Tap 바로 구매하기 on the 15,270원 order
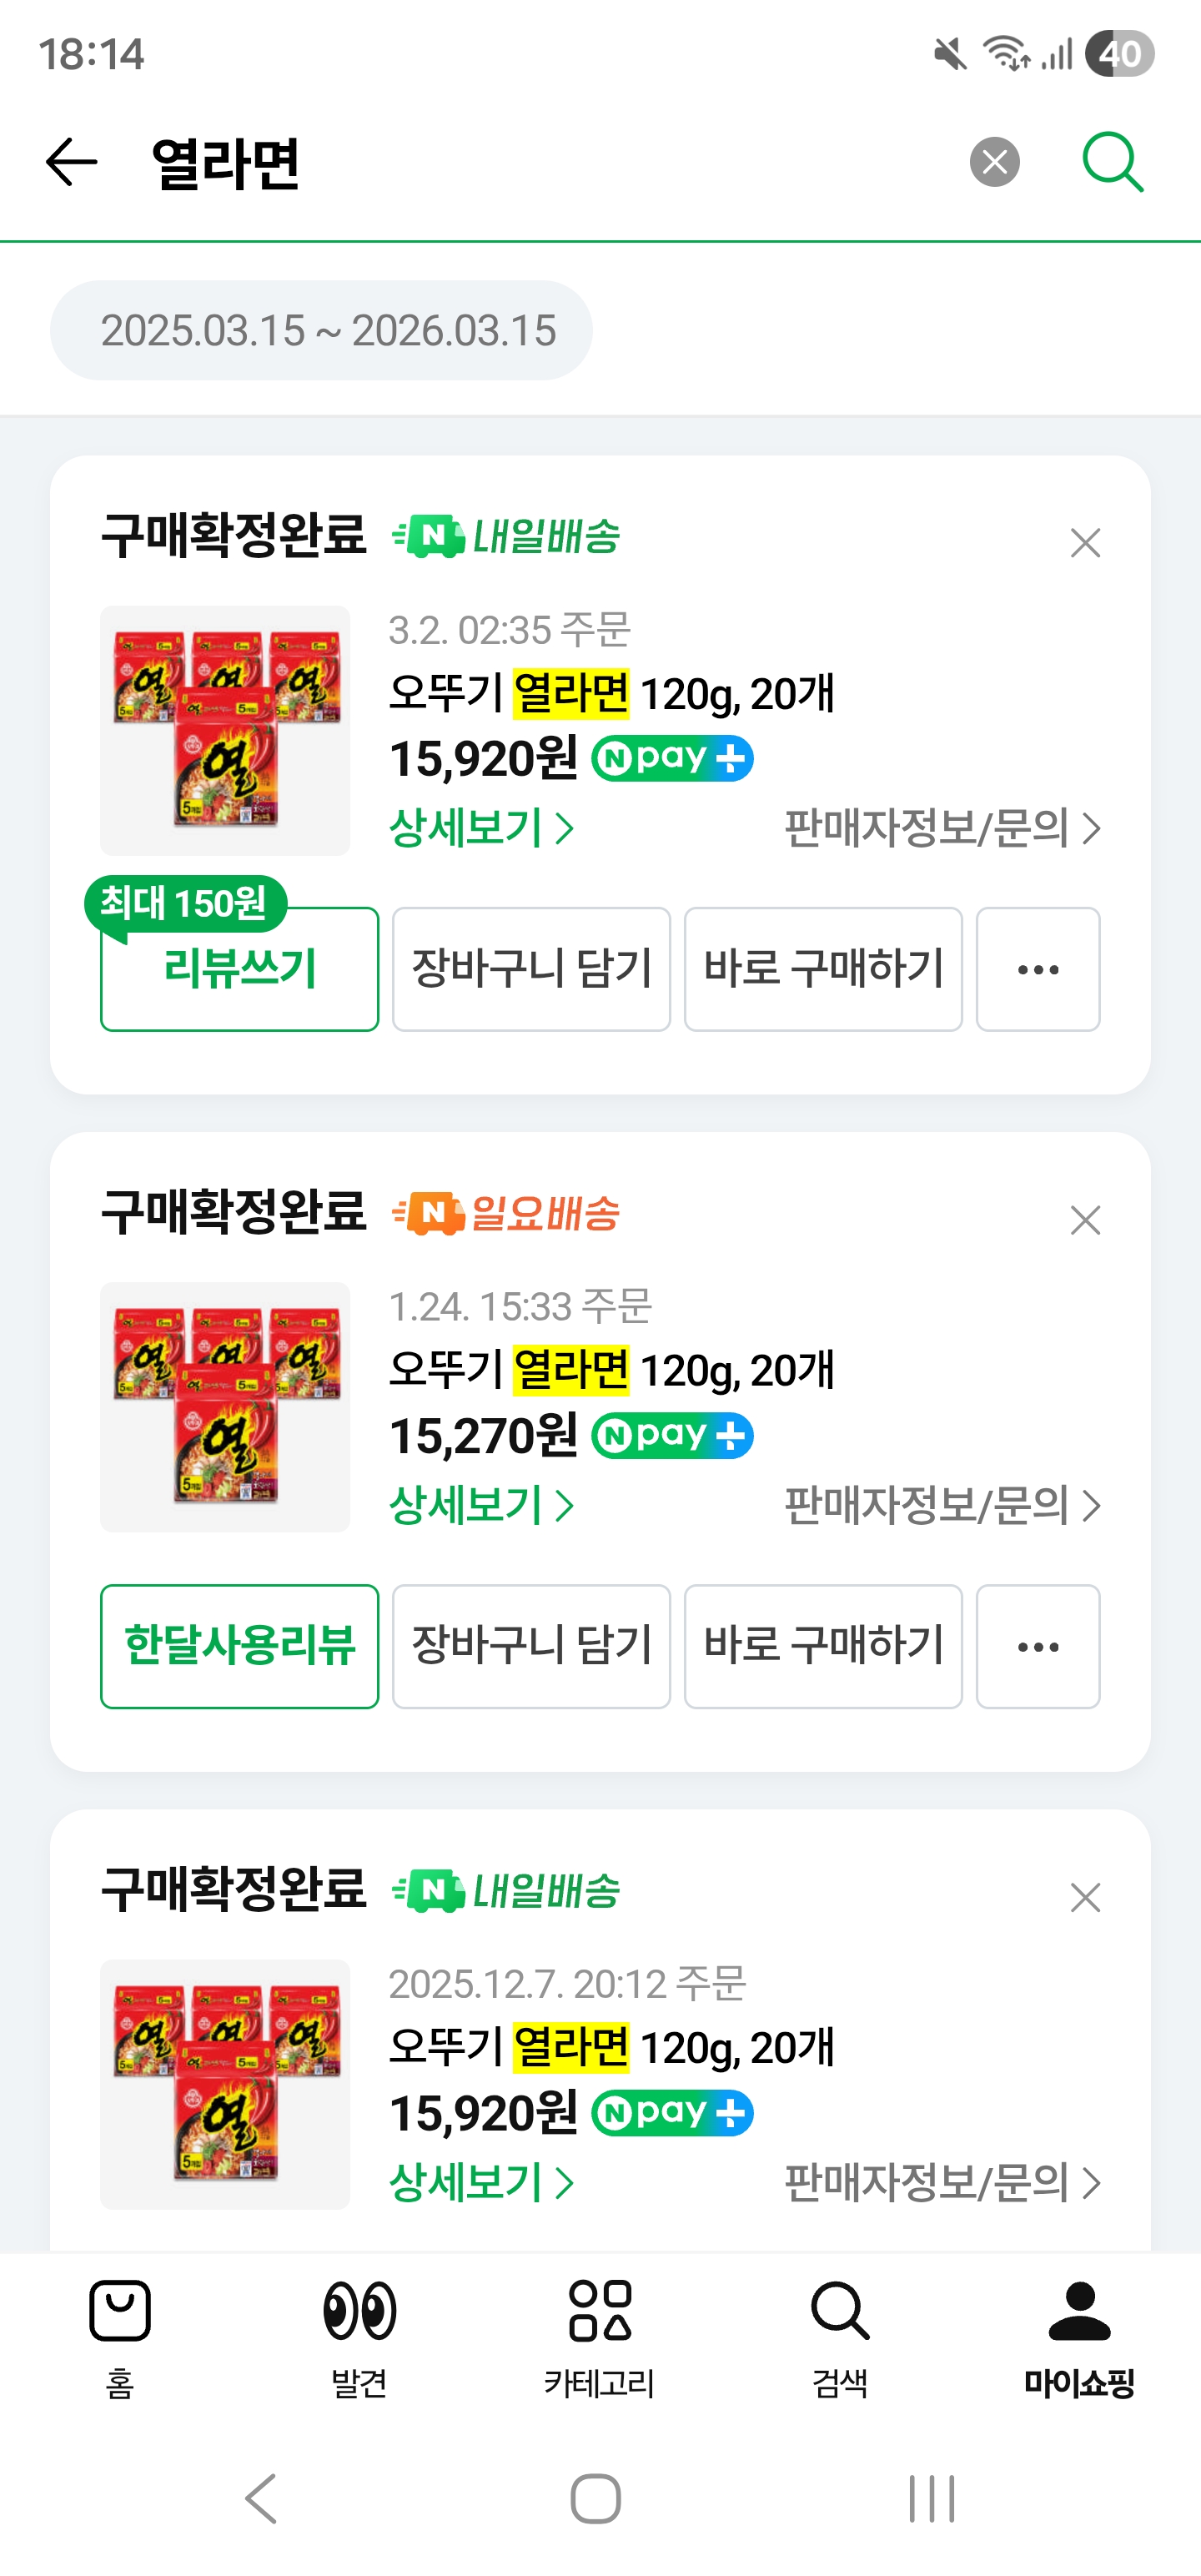This screenshot has width=1201, height=2576. [823, 1646]
